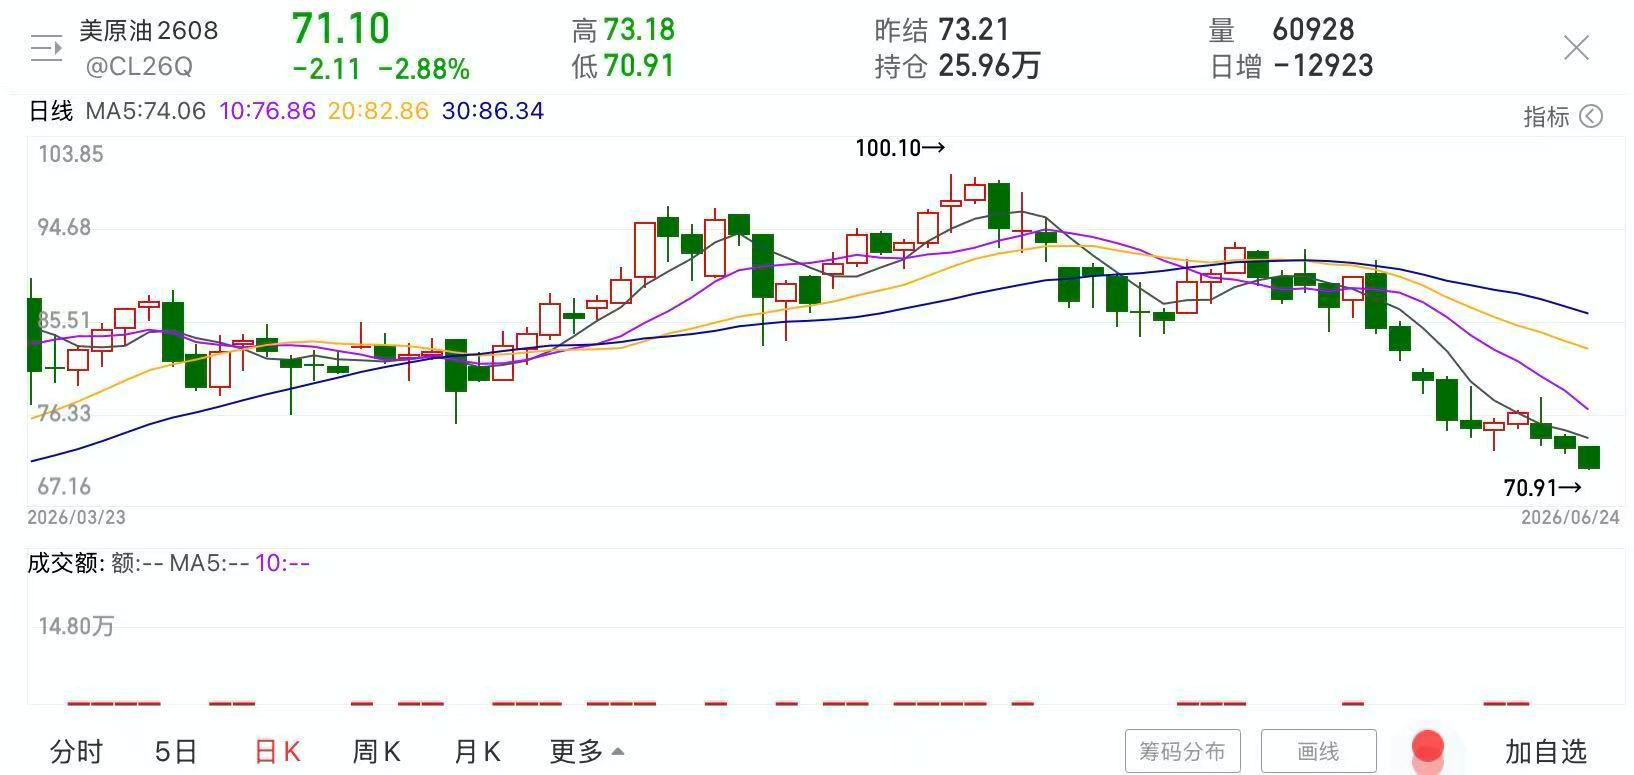Click the 画线 draw line button
The width and height of the screenshot is (1634, 775).
tap(1318, 751)
